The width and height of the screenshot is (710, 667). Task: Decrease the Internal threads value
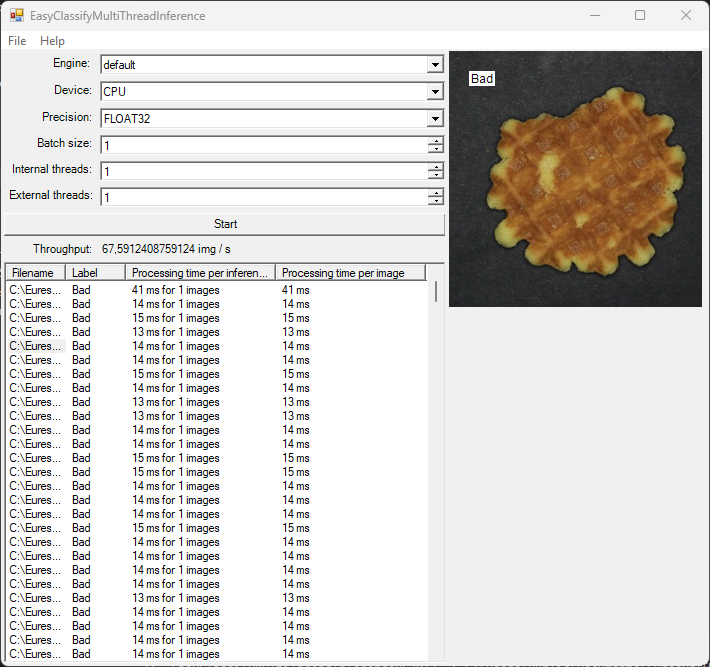(436, 176)
